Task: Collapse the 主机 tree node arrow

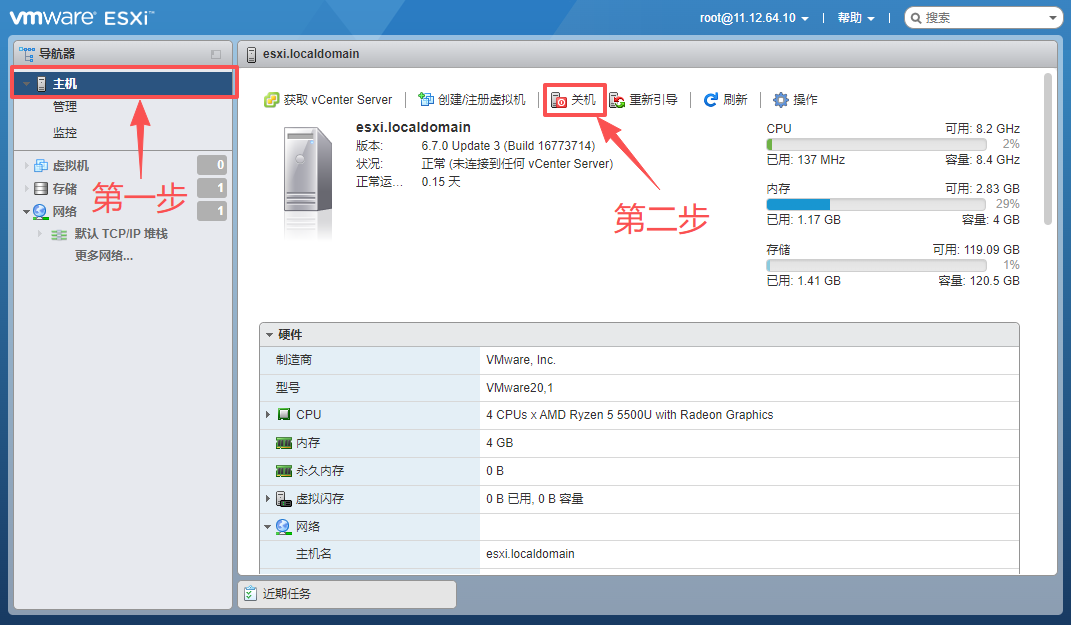Action: click(26, 84)
